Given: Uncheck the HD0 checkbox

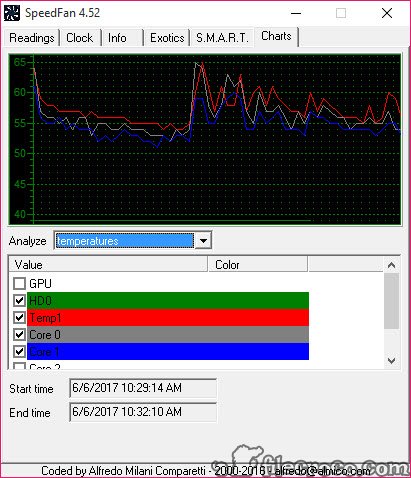Looking at the screenshot, I should tap(19, 300).
